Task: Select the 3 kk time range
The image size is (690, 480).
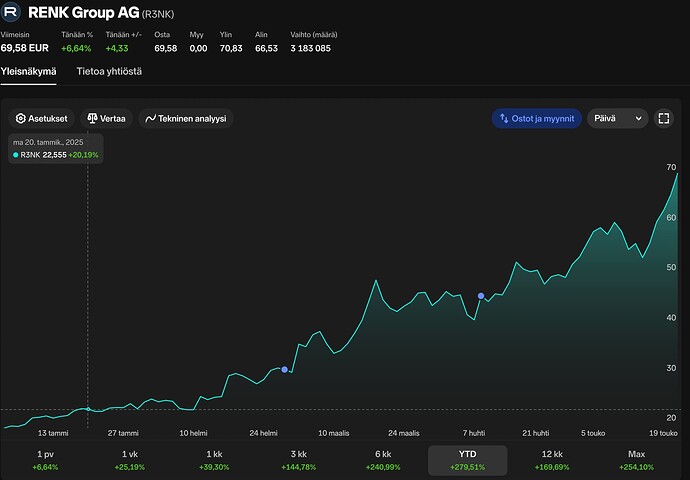Action: 298,460
